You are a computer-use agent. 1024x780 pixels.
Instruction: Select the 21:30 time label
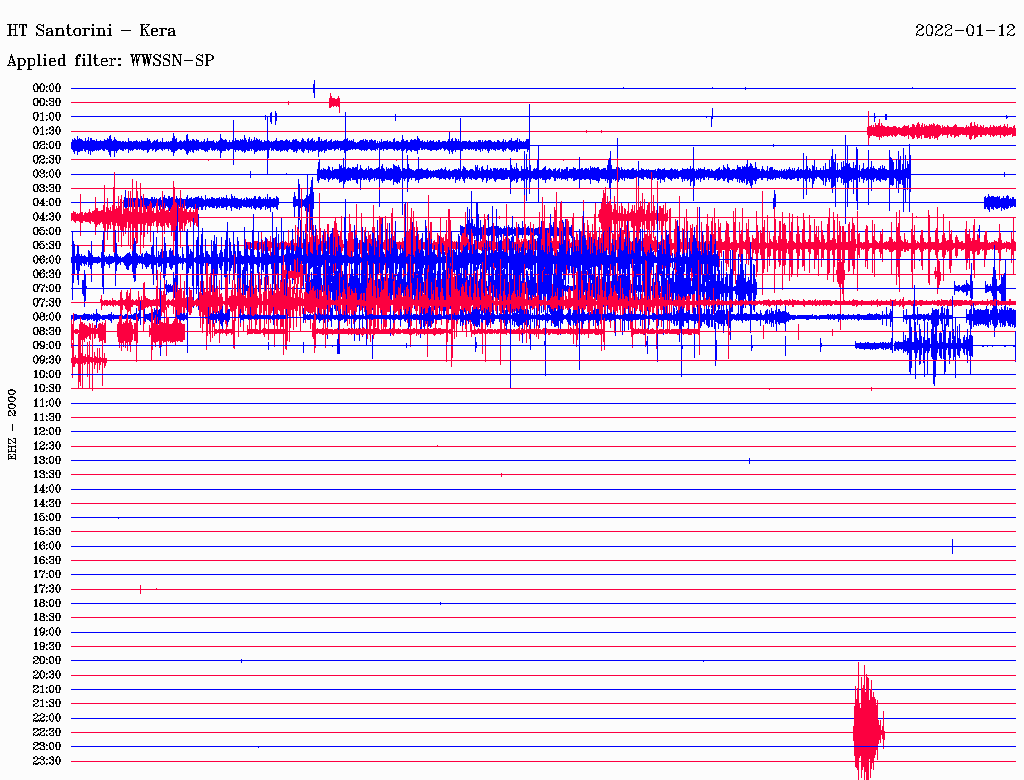(x=47, y=704)
